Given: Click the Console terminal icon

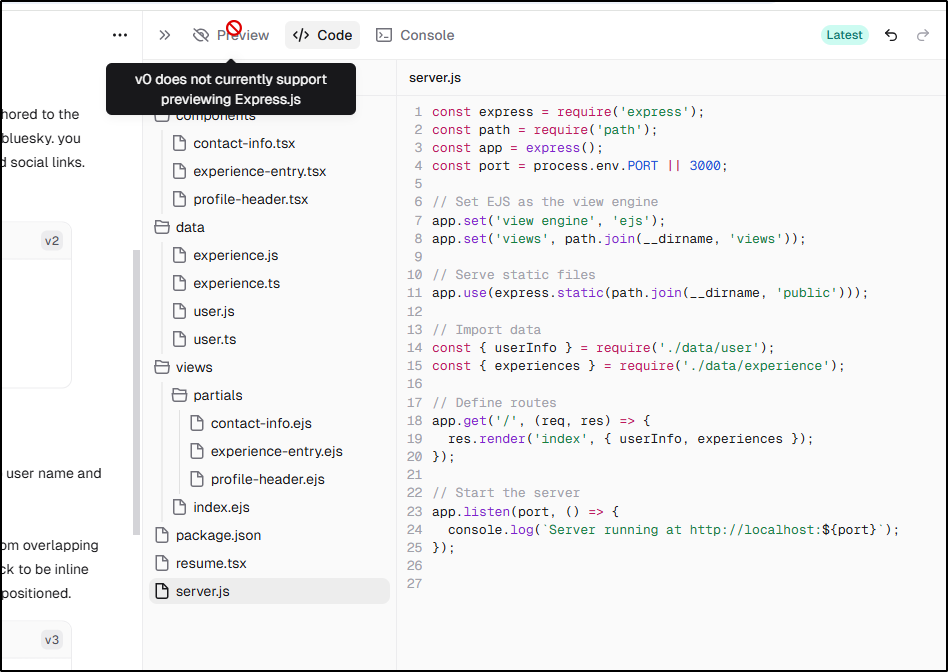Looking at the screenshot, I should point(384,35).
